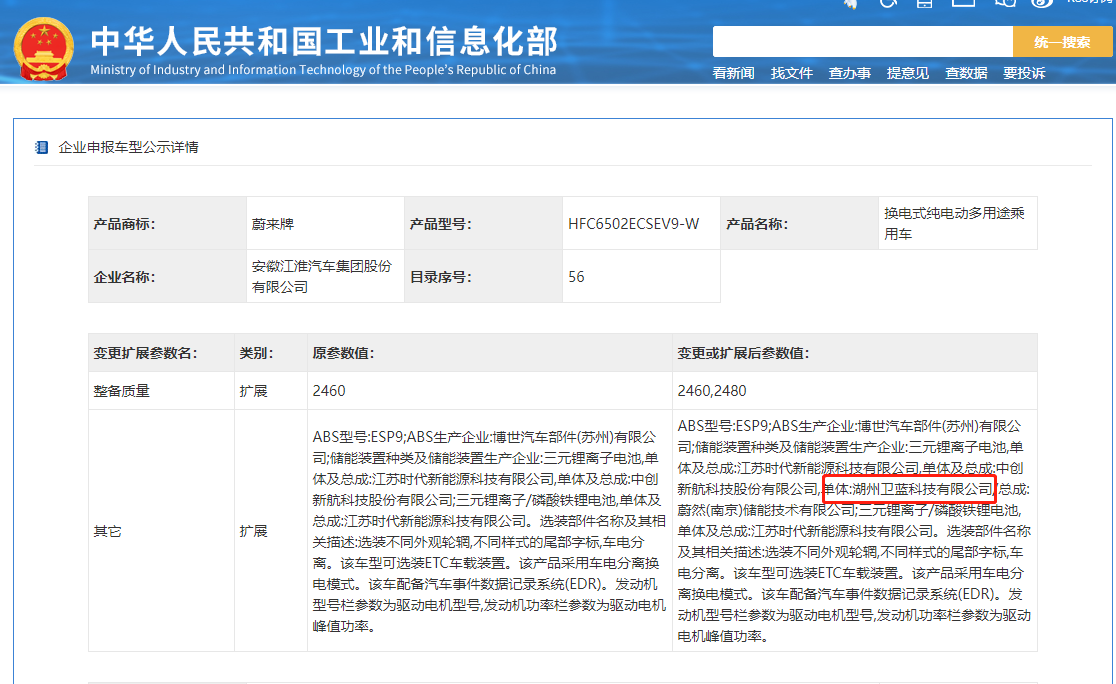Open the 提意见 feedback link
This screenshot has width=1116, height=684.
pyautogui.click(x=907, y=73)
